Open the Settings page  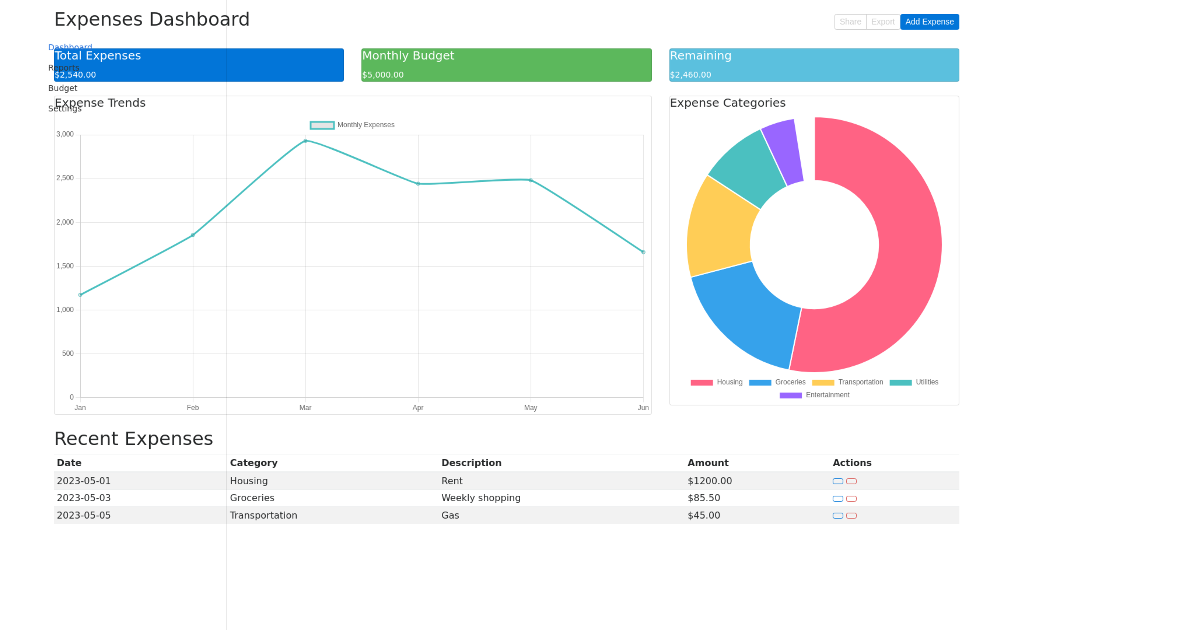64,108
